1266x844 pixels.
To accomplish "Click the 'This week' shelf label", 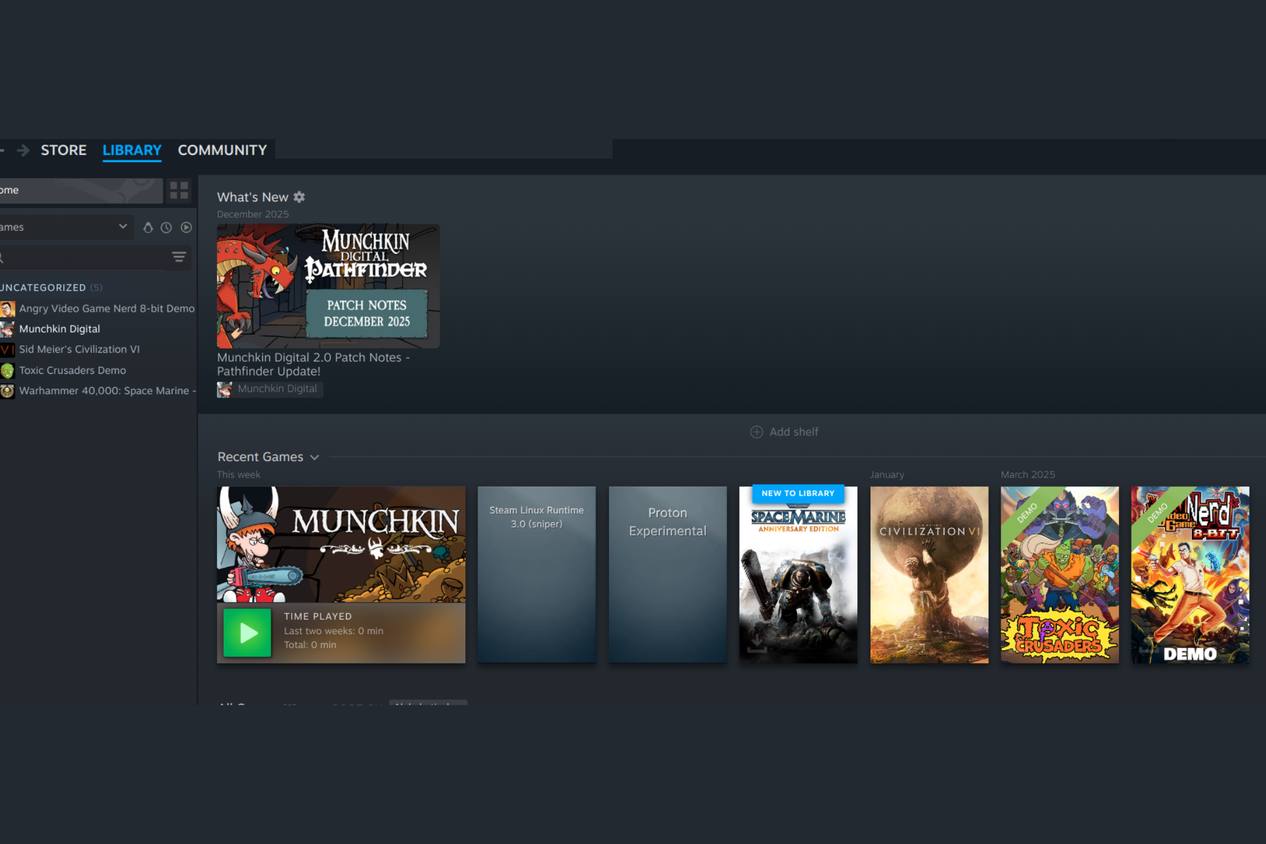I will (x=239, y=475).
